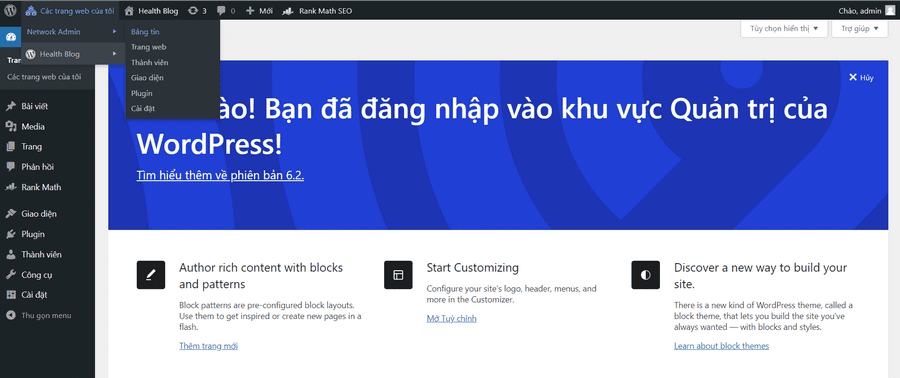Click the admin avatar icon
The image size is (900, 378).
coord(890,10)
